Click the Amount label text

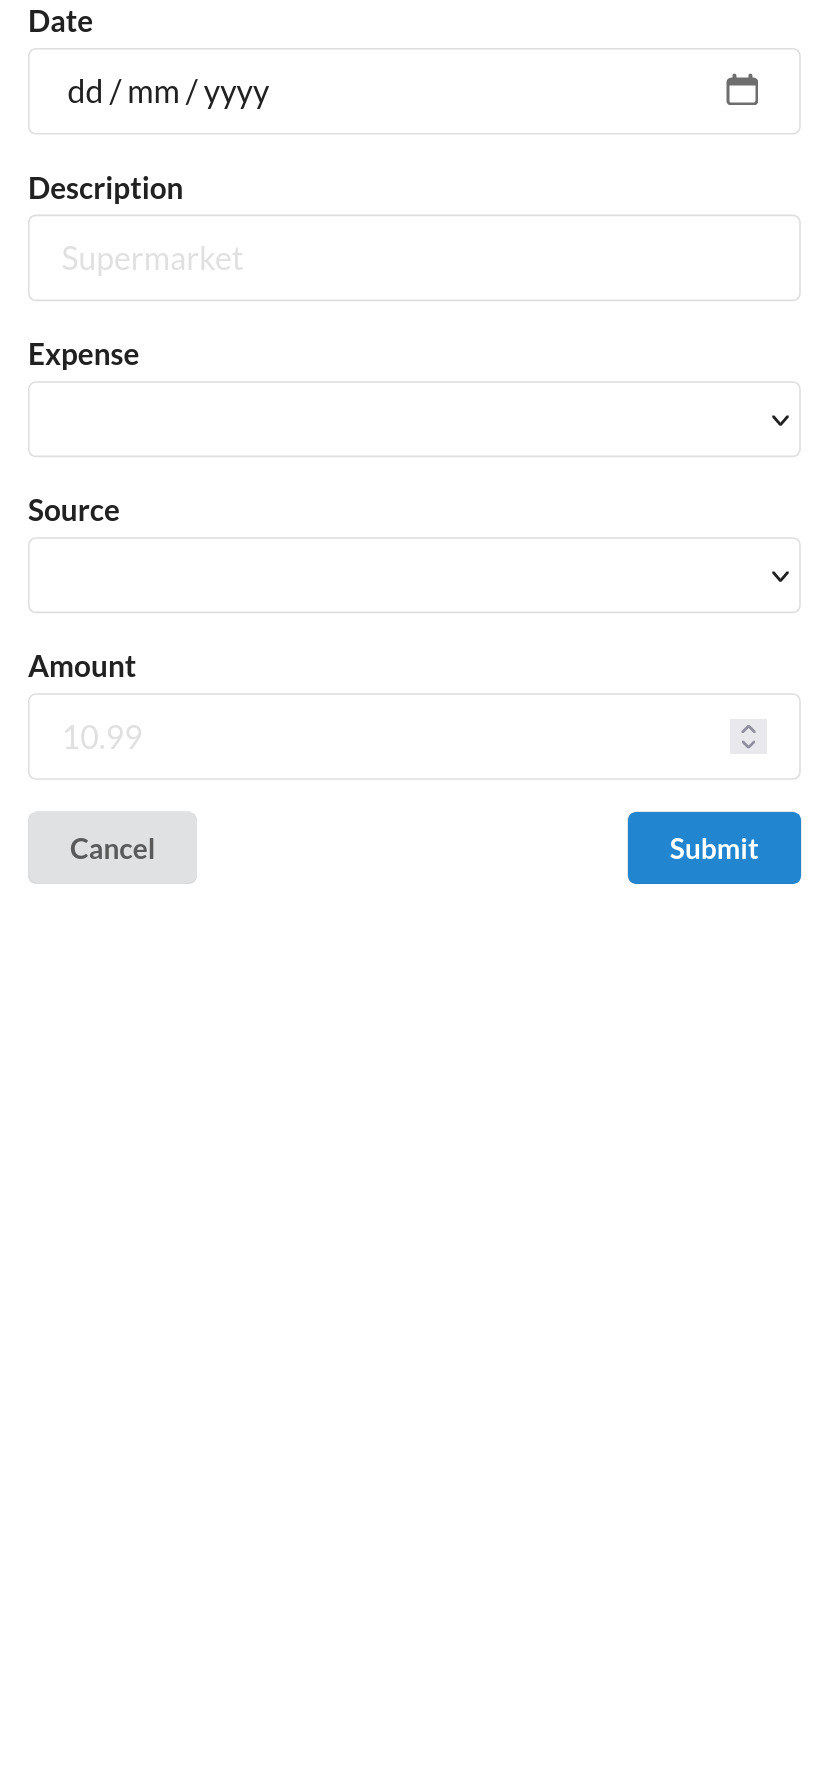(82, 666)
